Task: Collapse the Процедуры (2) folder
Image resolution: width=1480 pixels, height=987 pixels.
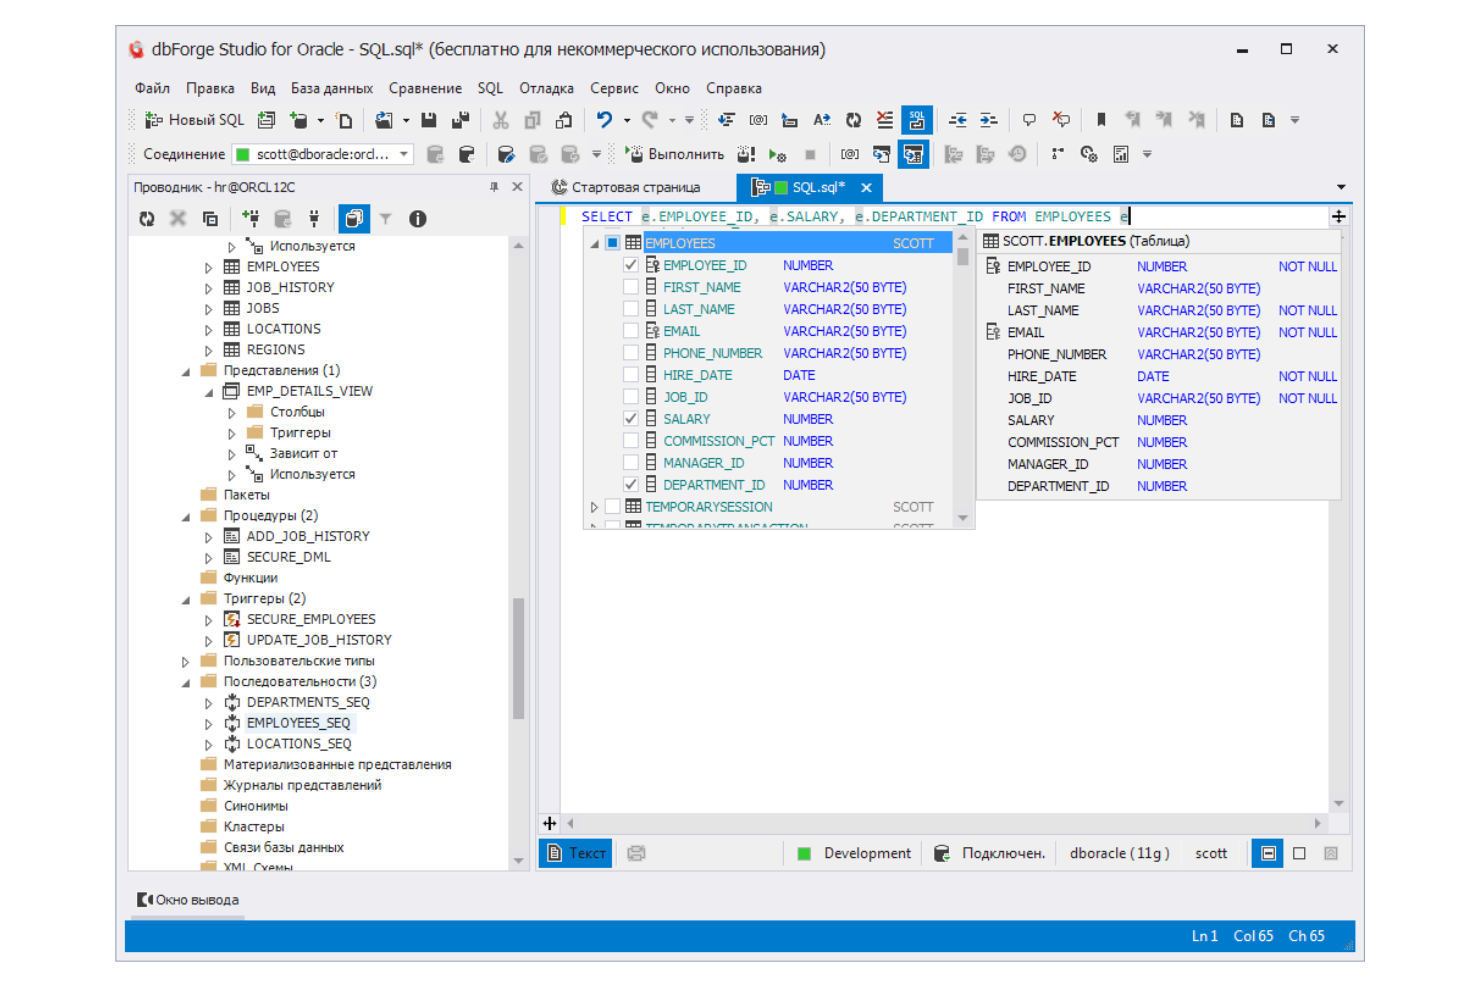Action: click(x=186, y=516)
